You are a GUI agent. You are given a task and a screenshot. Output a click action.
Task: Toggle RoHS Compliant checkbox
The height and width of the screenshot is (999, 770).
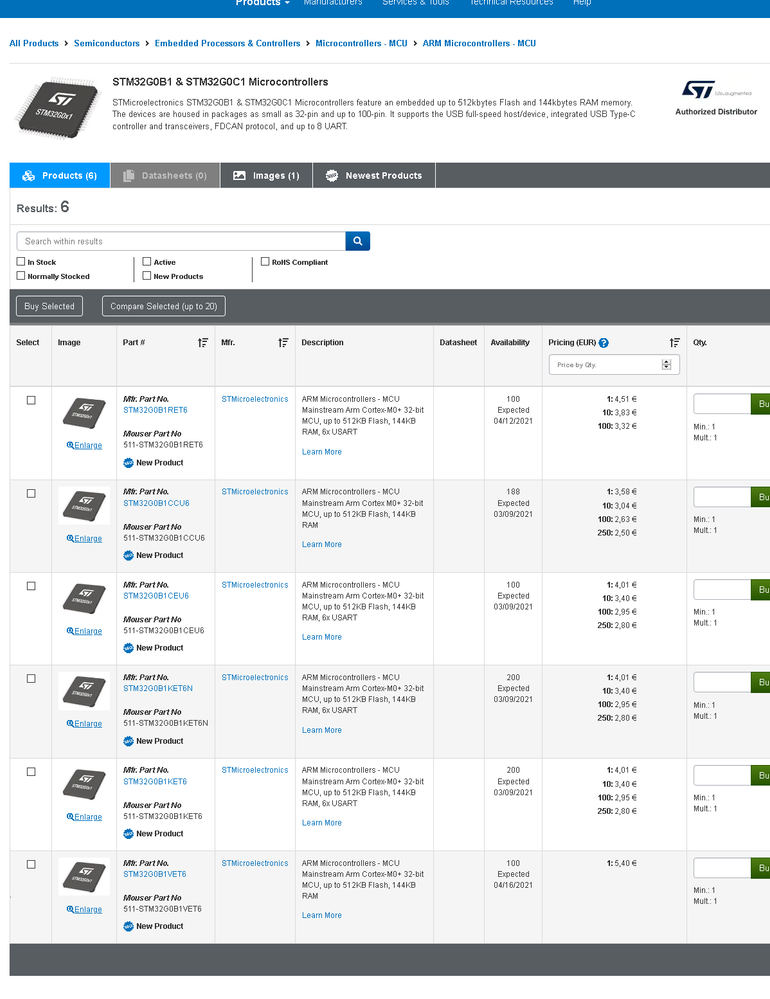[x=265, y=261]
